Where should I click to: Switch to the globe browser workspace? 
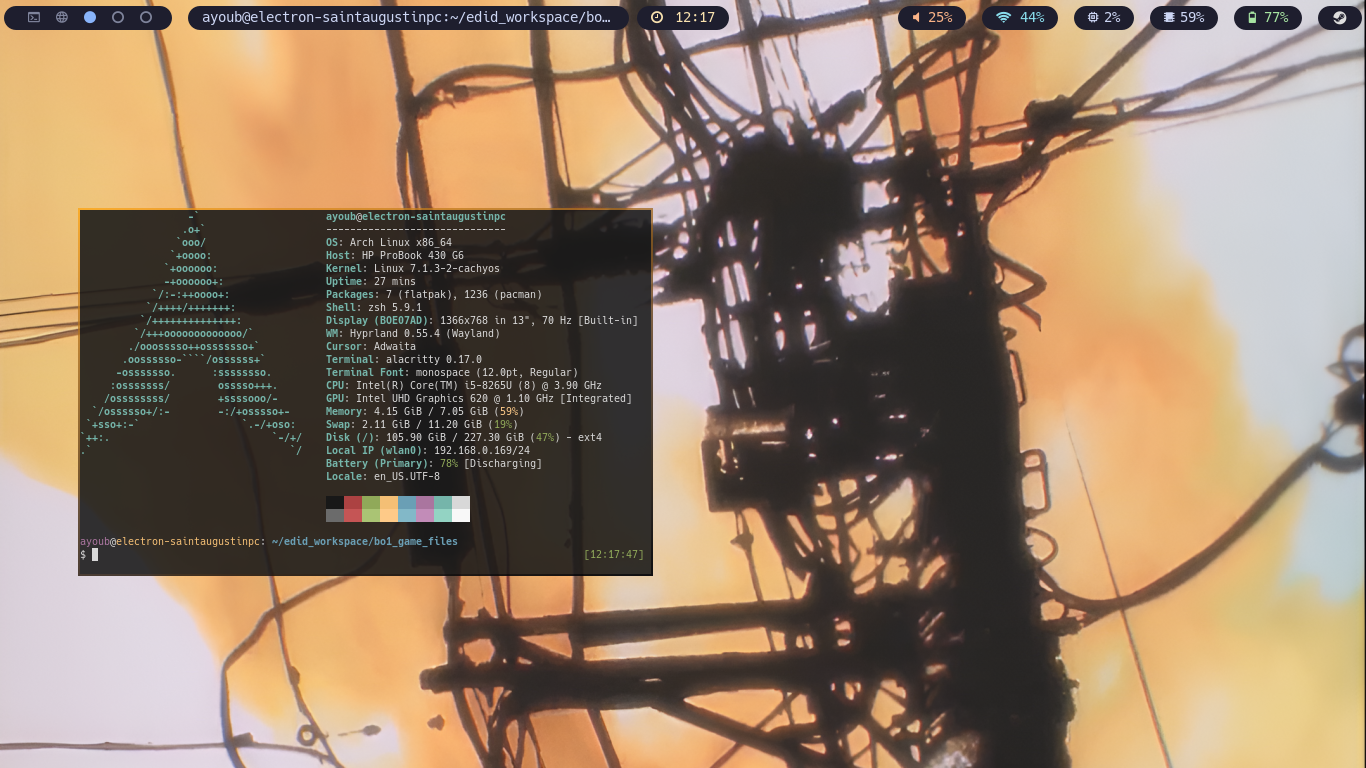point(62,18)
